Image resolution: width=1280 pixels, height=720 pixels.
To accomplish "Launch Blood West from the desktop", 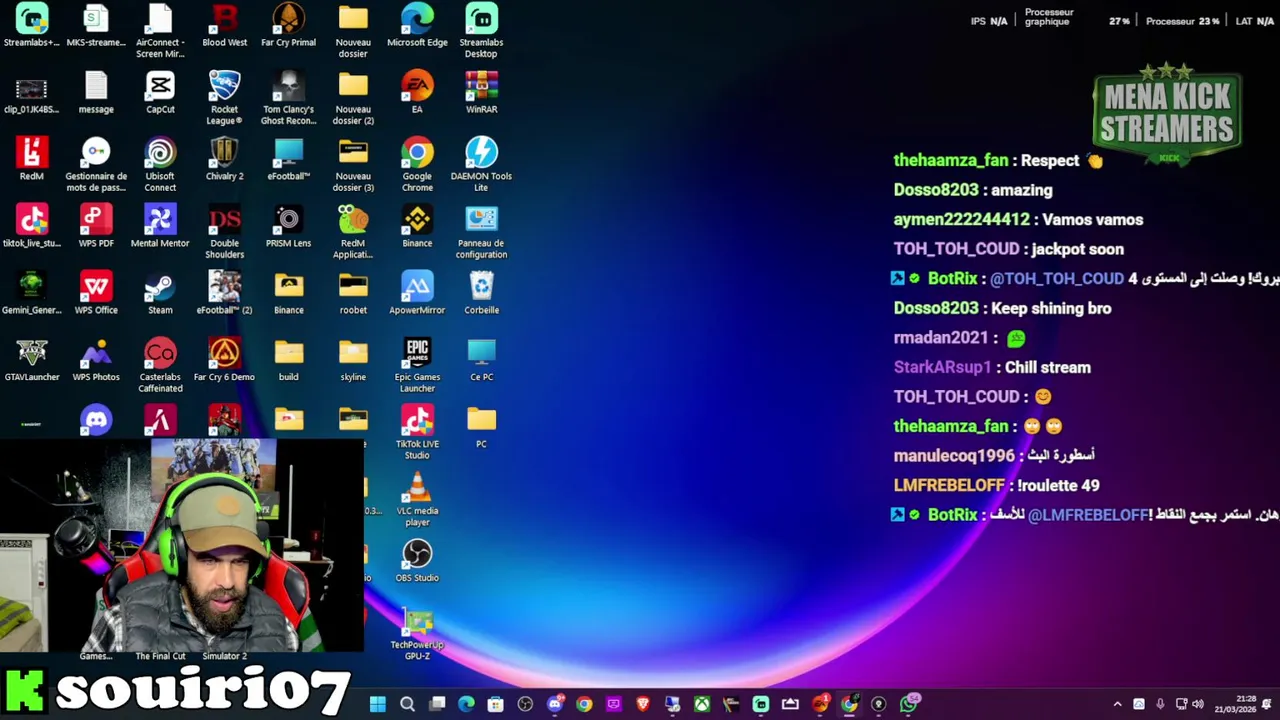I will point(225,26).
